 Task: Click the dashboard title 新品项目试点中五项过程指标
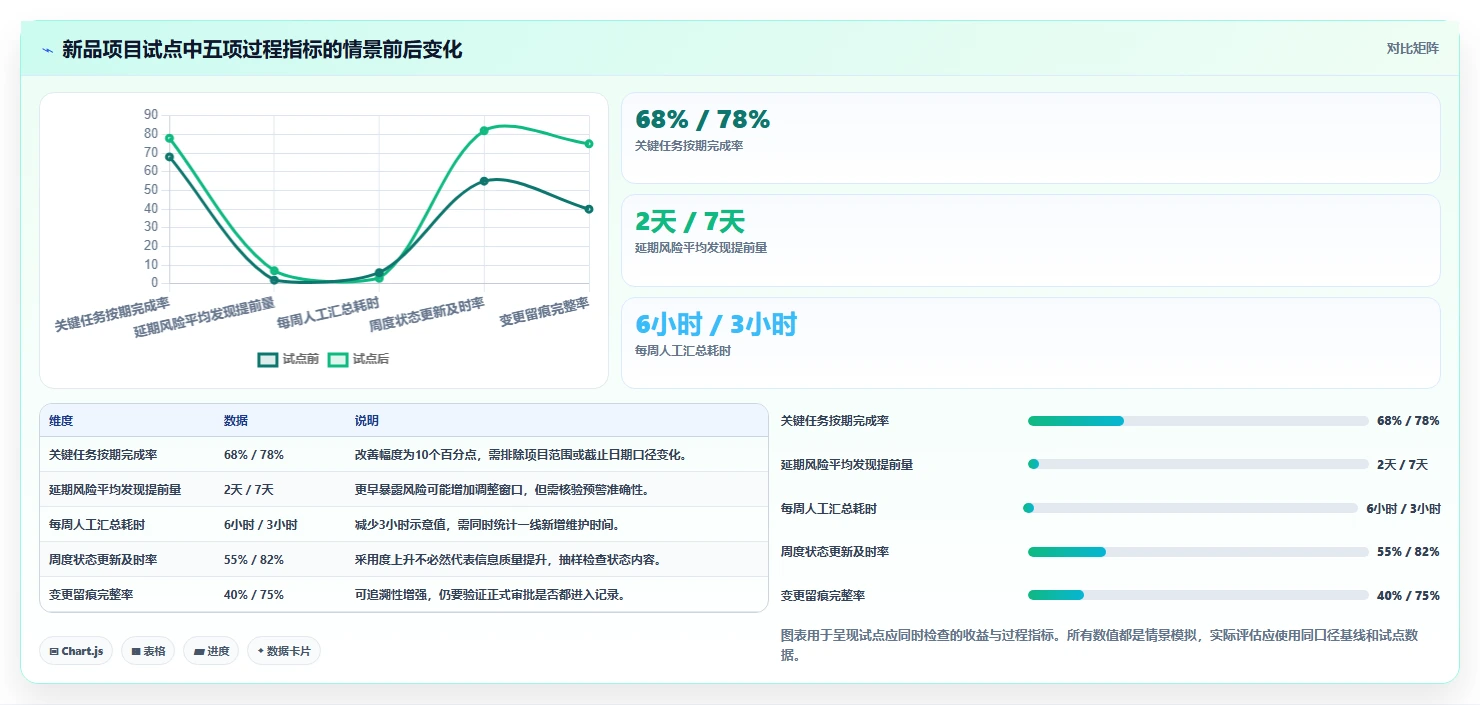(262, 49)
